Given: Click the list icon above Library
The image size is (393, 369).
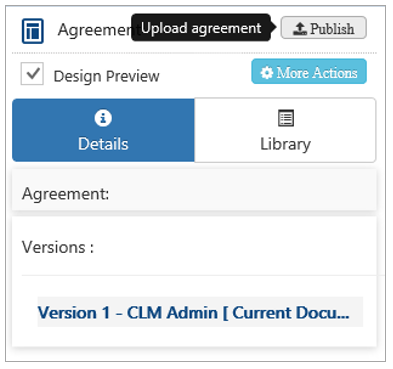Looking at the screenshot, I should (286, 118).
